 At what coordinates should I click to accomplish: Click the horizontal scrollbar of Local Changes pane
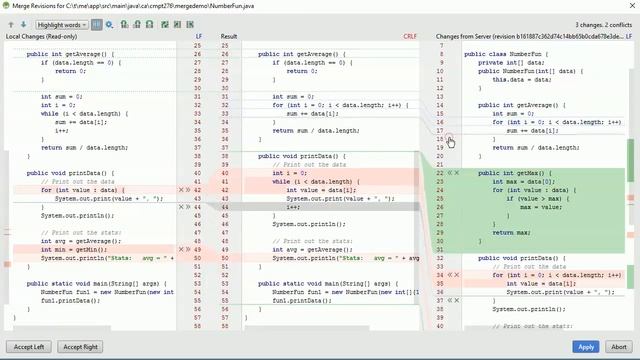[62, 328]
